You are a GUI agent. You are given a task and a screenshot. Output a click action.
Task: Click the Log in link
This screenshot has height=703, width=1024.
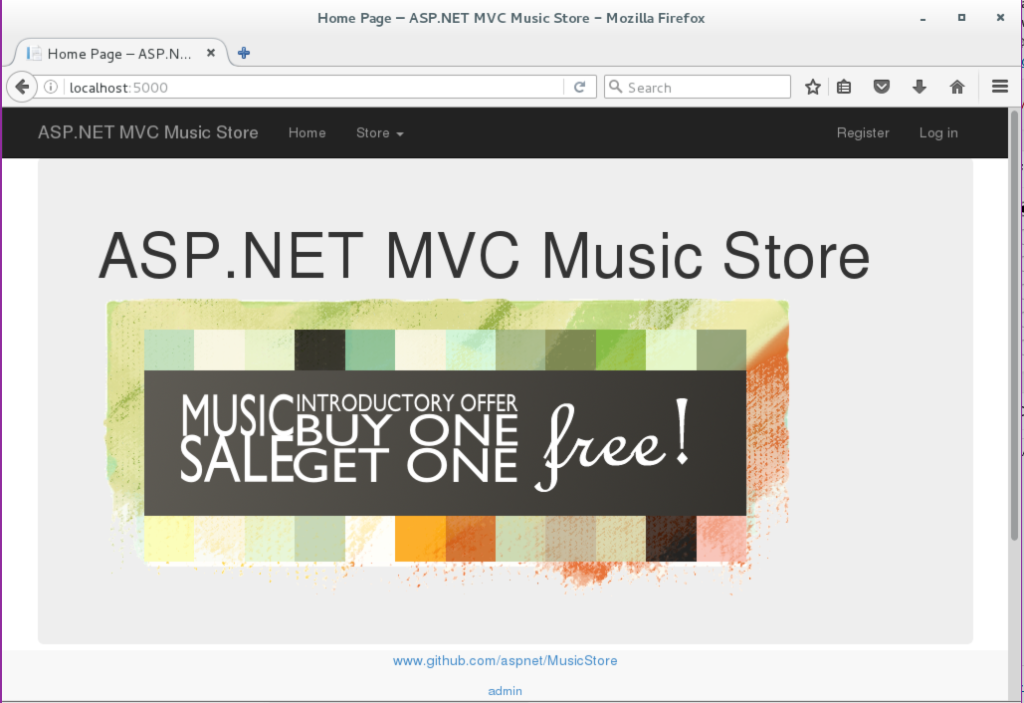click(938, 133)
